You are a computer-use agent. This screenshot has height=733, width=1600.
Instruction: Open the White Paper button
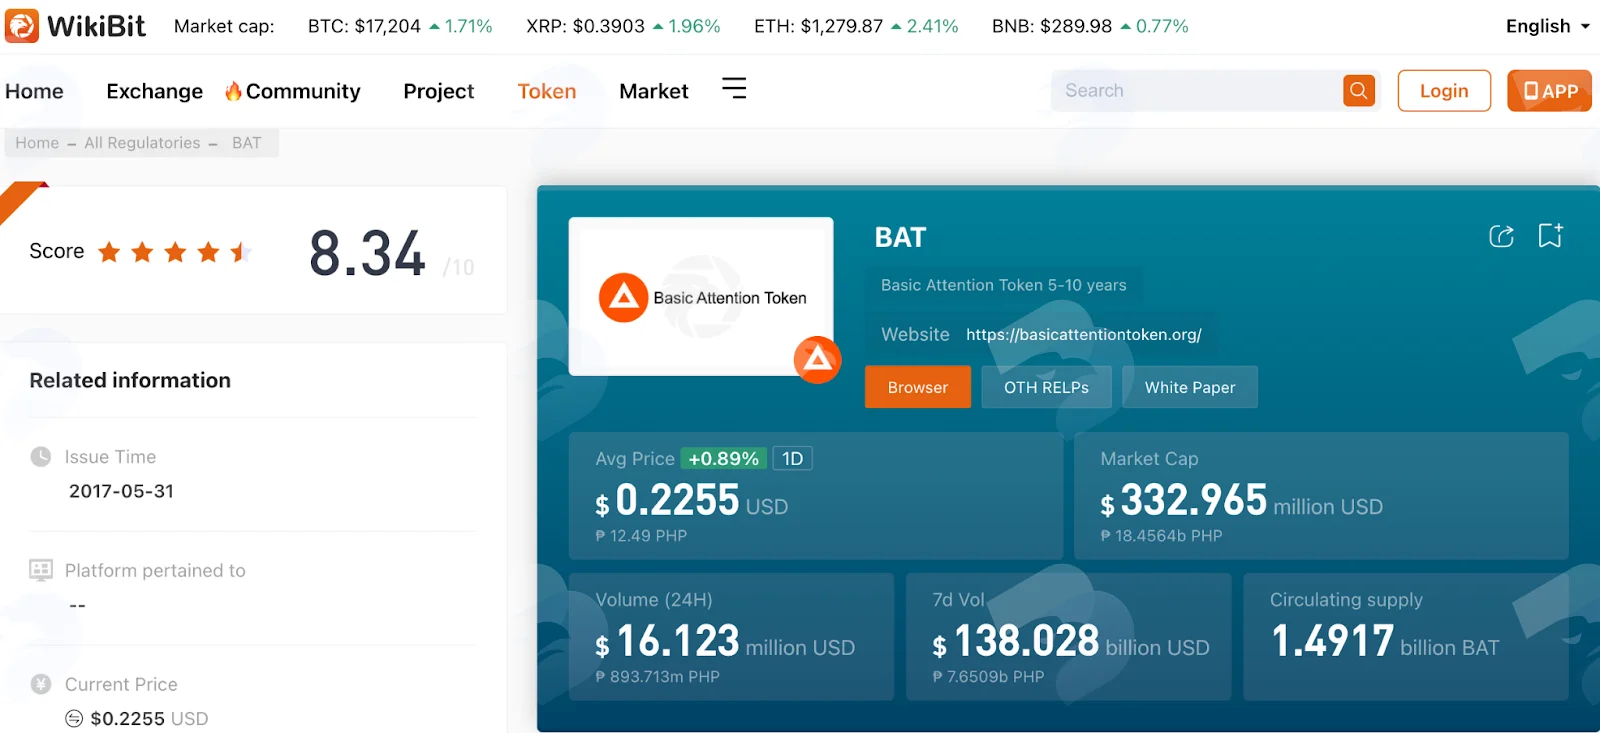tap(1190, 387)
